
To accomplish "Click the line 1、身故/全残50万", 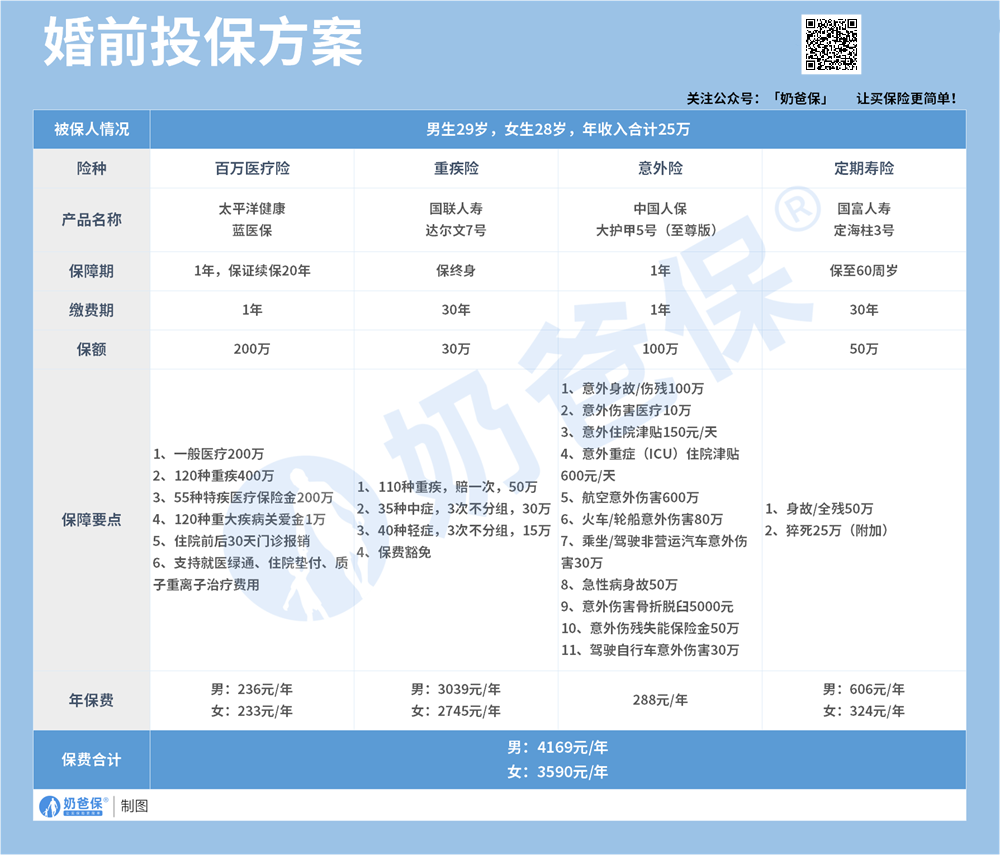I will coord(820,509).
